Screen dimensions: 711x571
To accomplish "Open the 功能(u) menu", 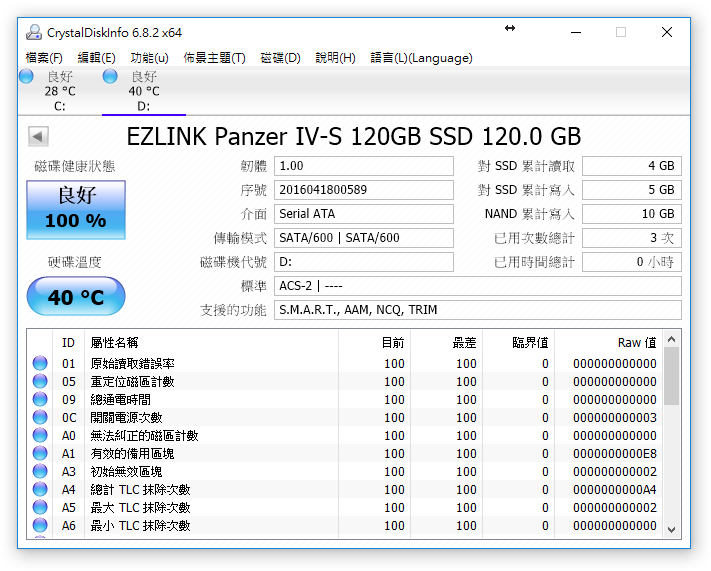I will 150,58.
